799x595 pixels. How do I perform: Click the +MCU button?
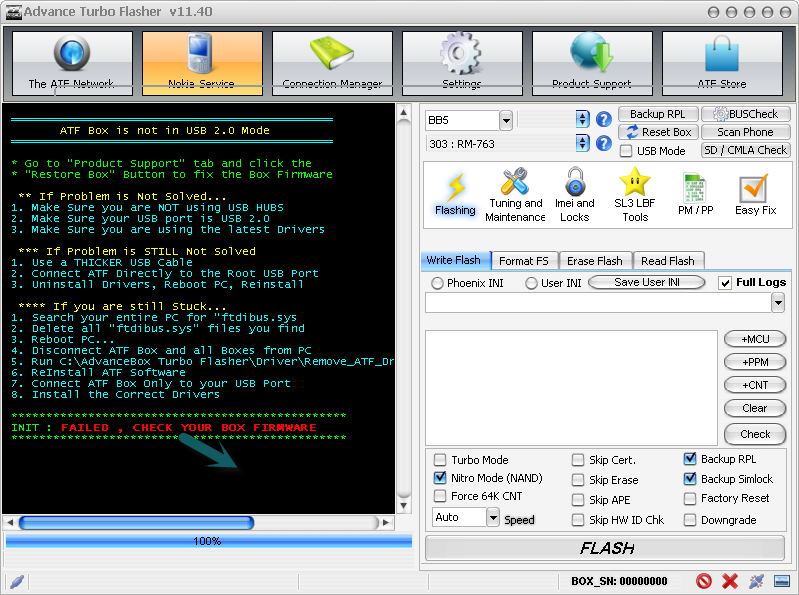(x=755, y=339)
